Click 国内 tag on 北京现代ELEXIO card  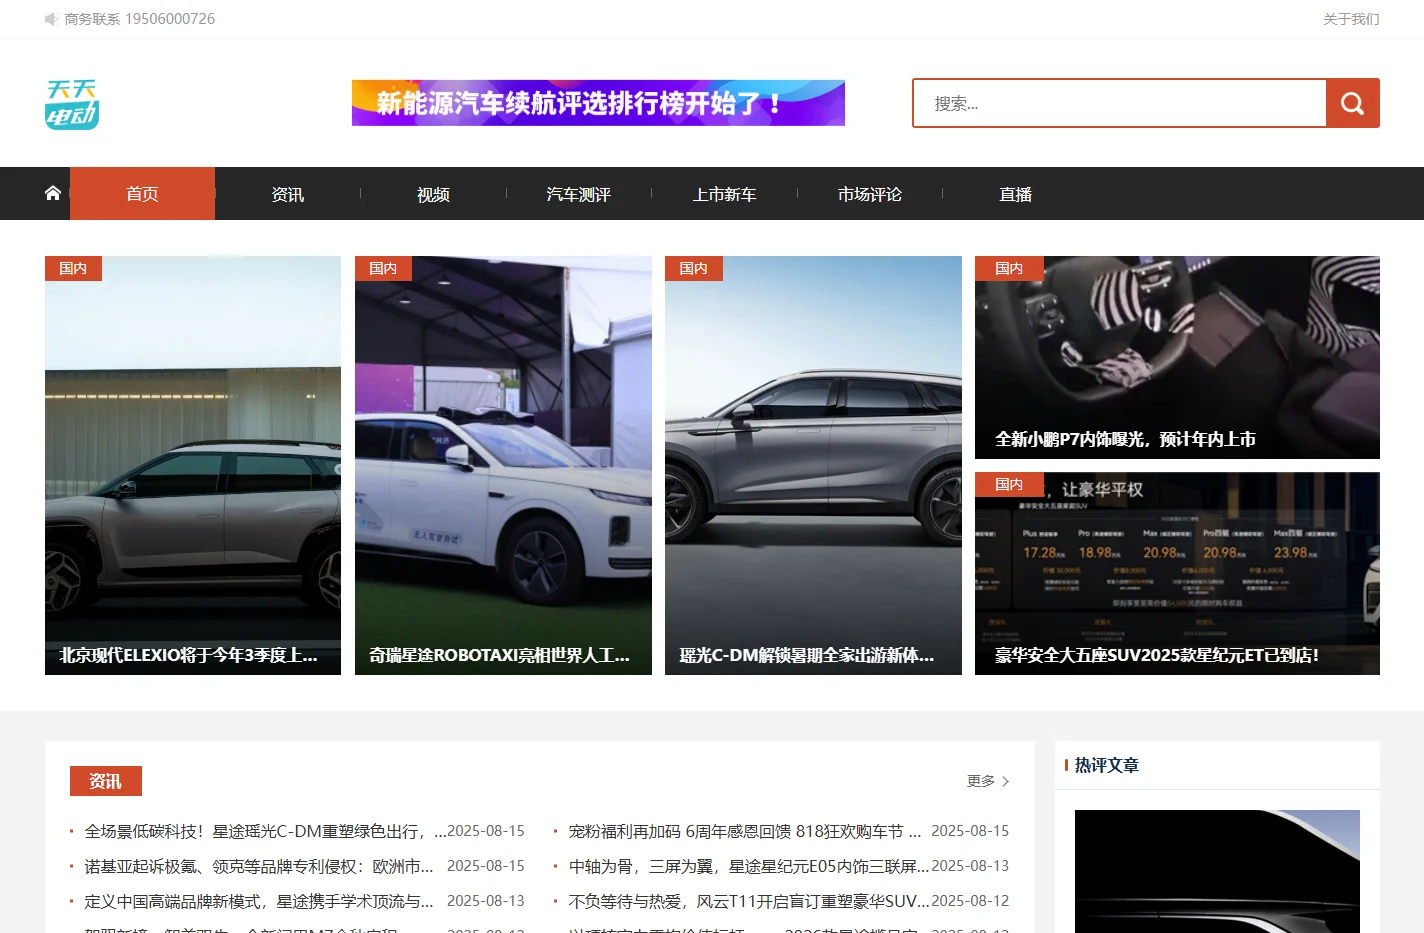[73, 268]
